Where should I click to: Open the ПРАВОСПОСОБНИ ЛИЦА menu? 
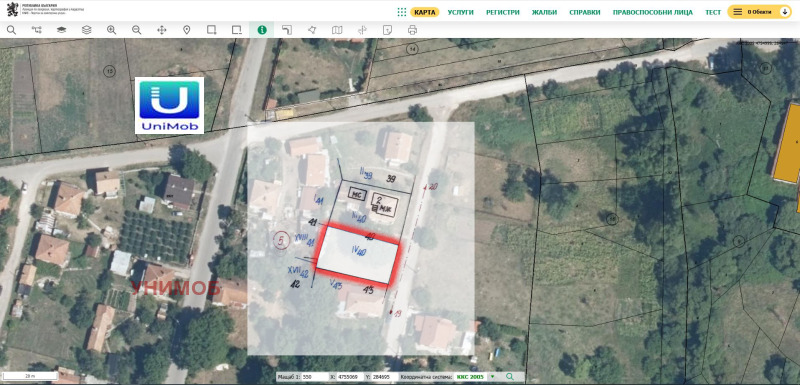click(x=653, y=12)
